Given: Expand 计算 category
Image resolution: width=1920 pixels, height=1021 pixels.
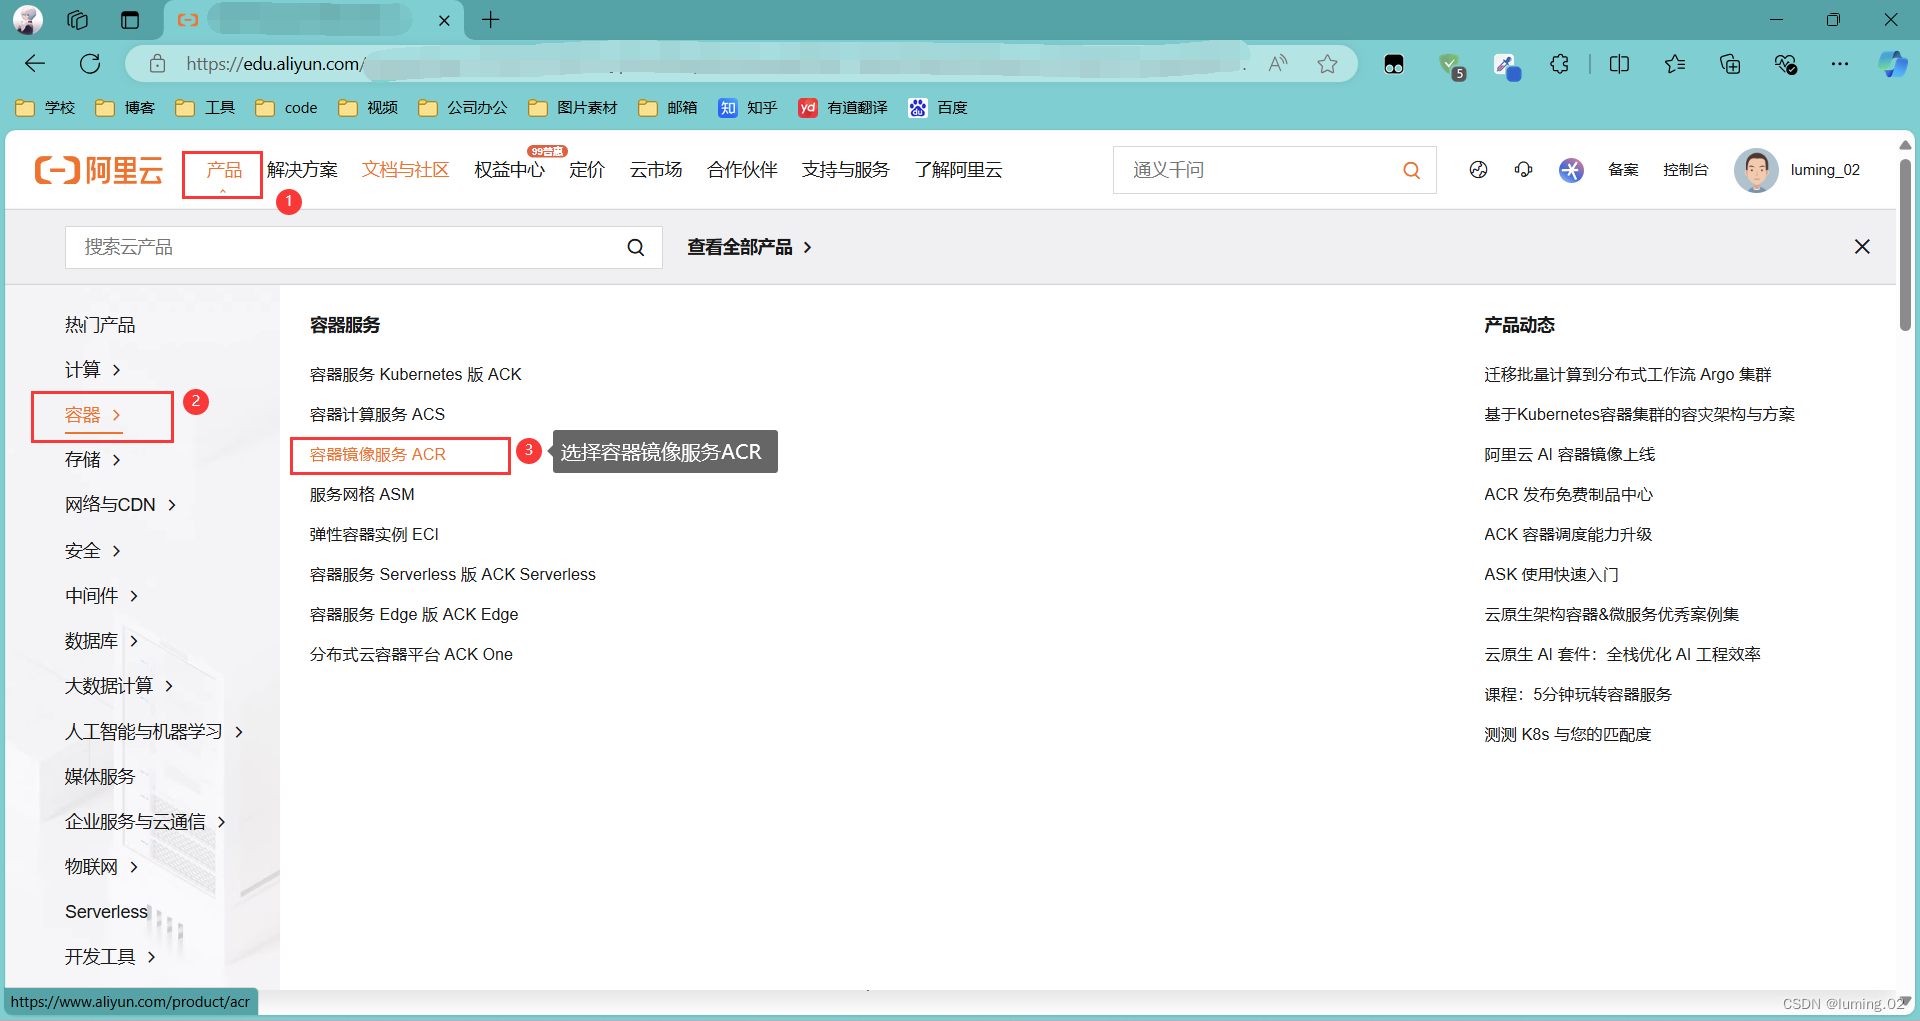Looking at the screenshot, I should click(93, 370).
